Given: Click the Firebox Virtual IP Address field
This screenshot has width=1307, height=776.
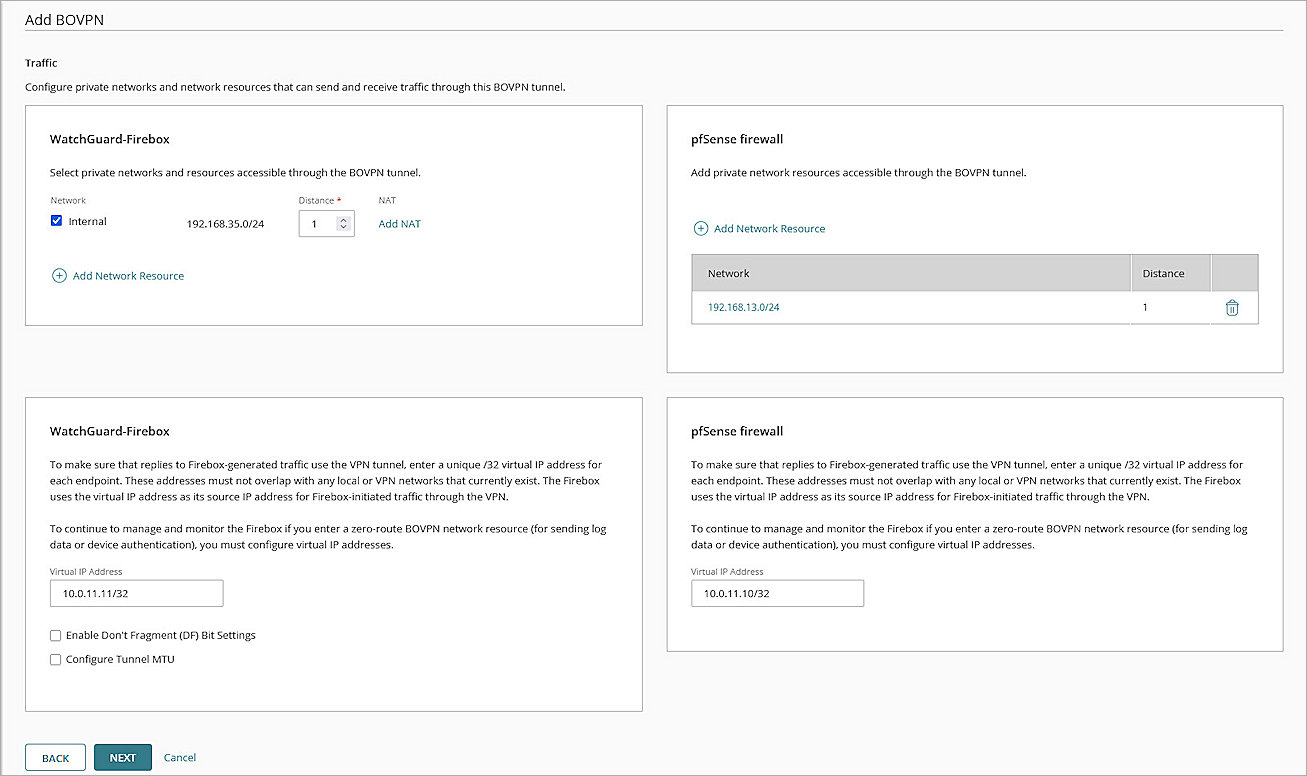Looking at the screenshot, I should point(136,593).
